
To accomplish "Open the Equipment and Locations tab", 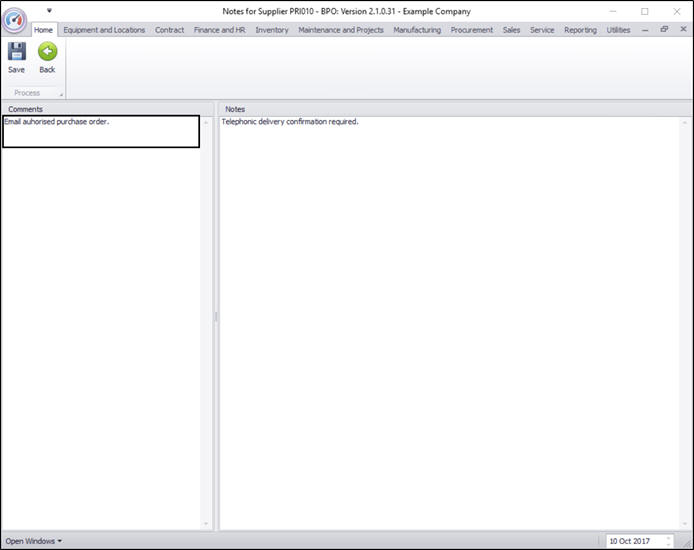I will point(104,30).
